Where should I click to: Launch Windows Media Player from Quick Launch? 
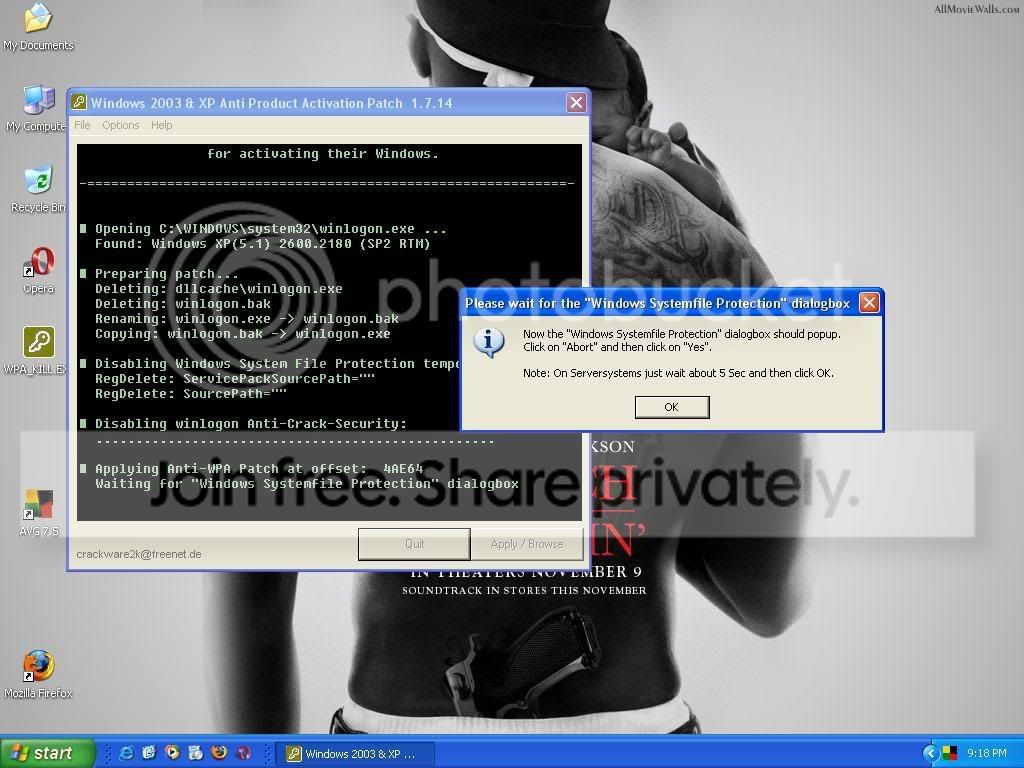pyautogui.click(x=172, y=753)
